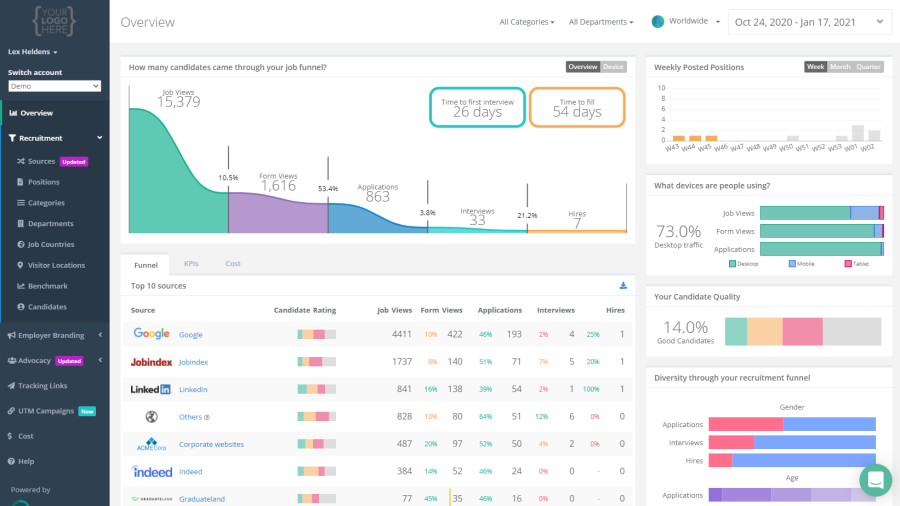Click the Tracking Links paper plane icon
Image resolution: width=900 pixels, height=506 pixels.
(11, 386)
